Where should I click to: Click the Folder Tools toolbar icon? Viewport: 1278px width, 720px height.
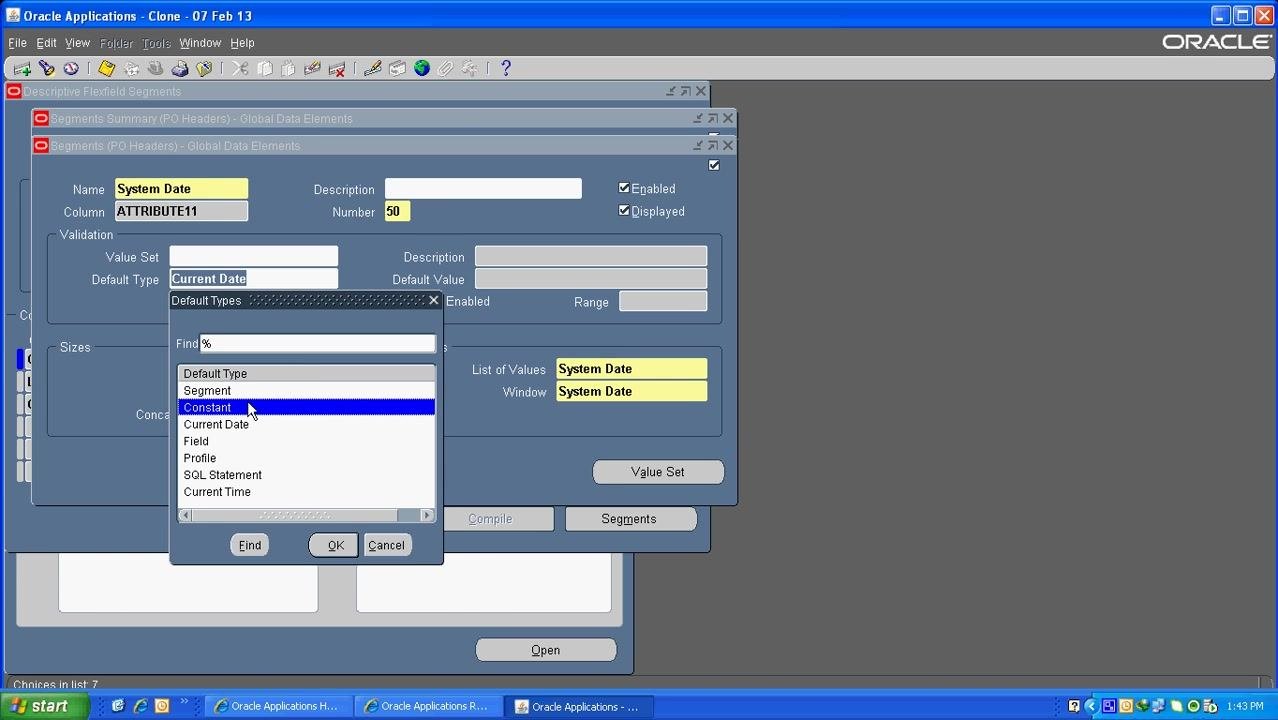click(470, 69)
